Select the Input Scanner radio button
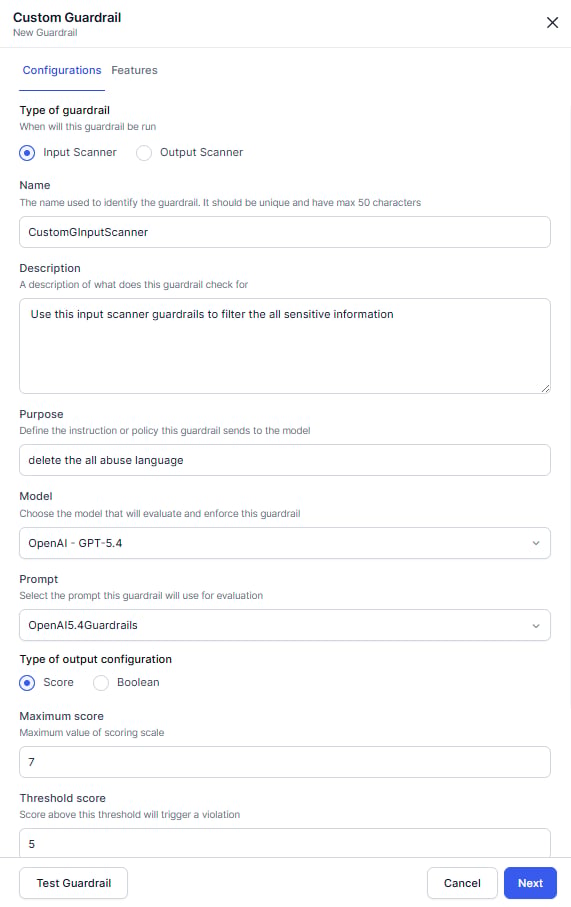Viewport: 571px width, 907px height. pyautogui.click(x=27, y=153)
